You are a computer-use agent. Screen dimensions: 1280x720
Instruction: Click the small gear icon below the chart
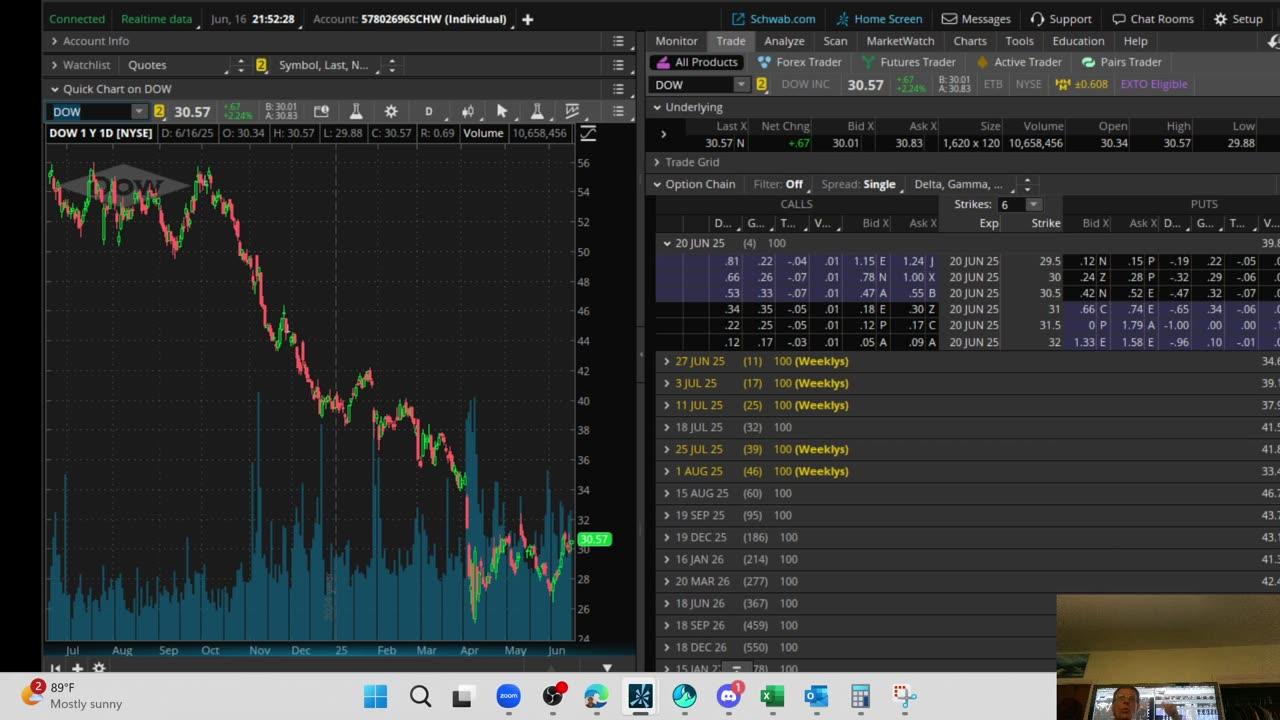coord(99,668)
